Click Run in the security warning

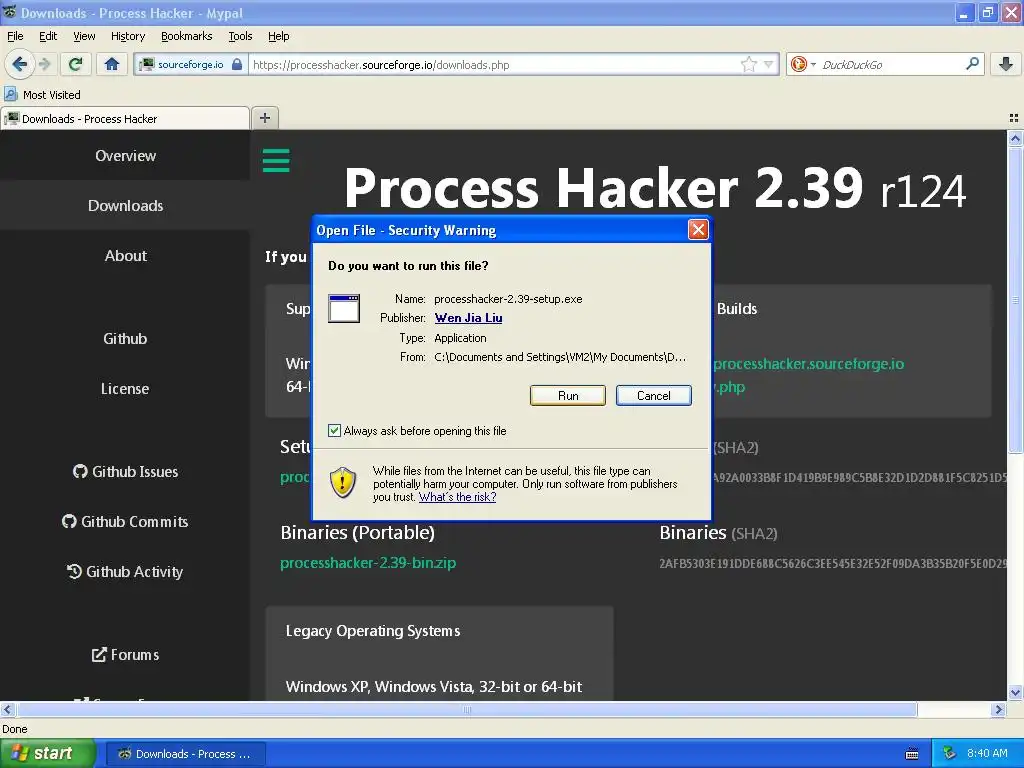pyautogui.click(x=568, y=396)
